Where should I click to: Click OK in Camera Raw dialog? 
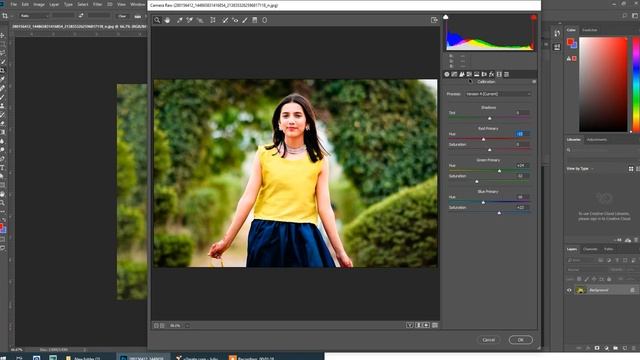click(520, 340)
